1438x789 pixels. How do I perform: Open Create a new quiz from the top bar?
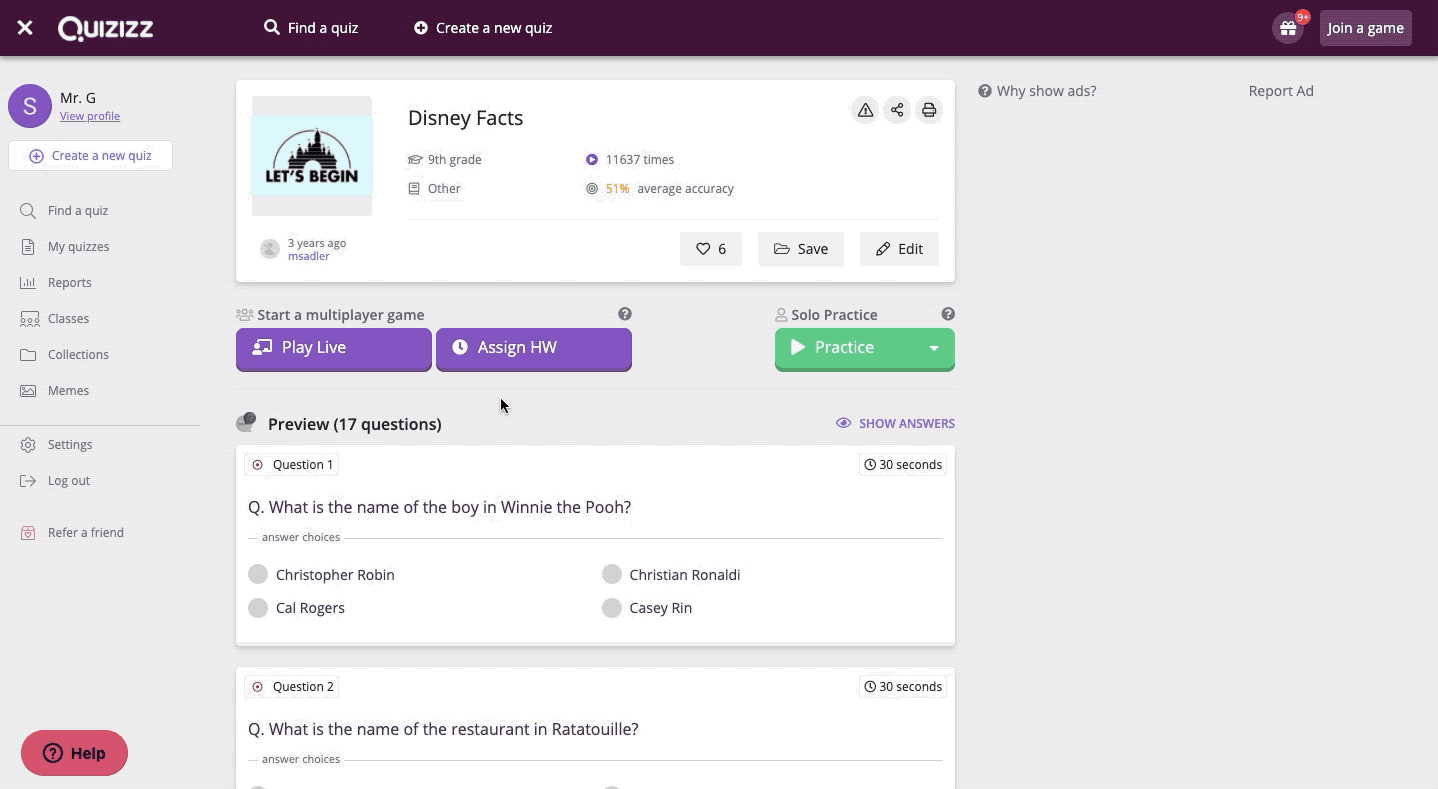483,27
